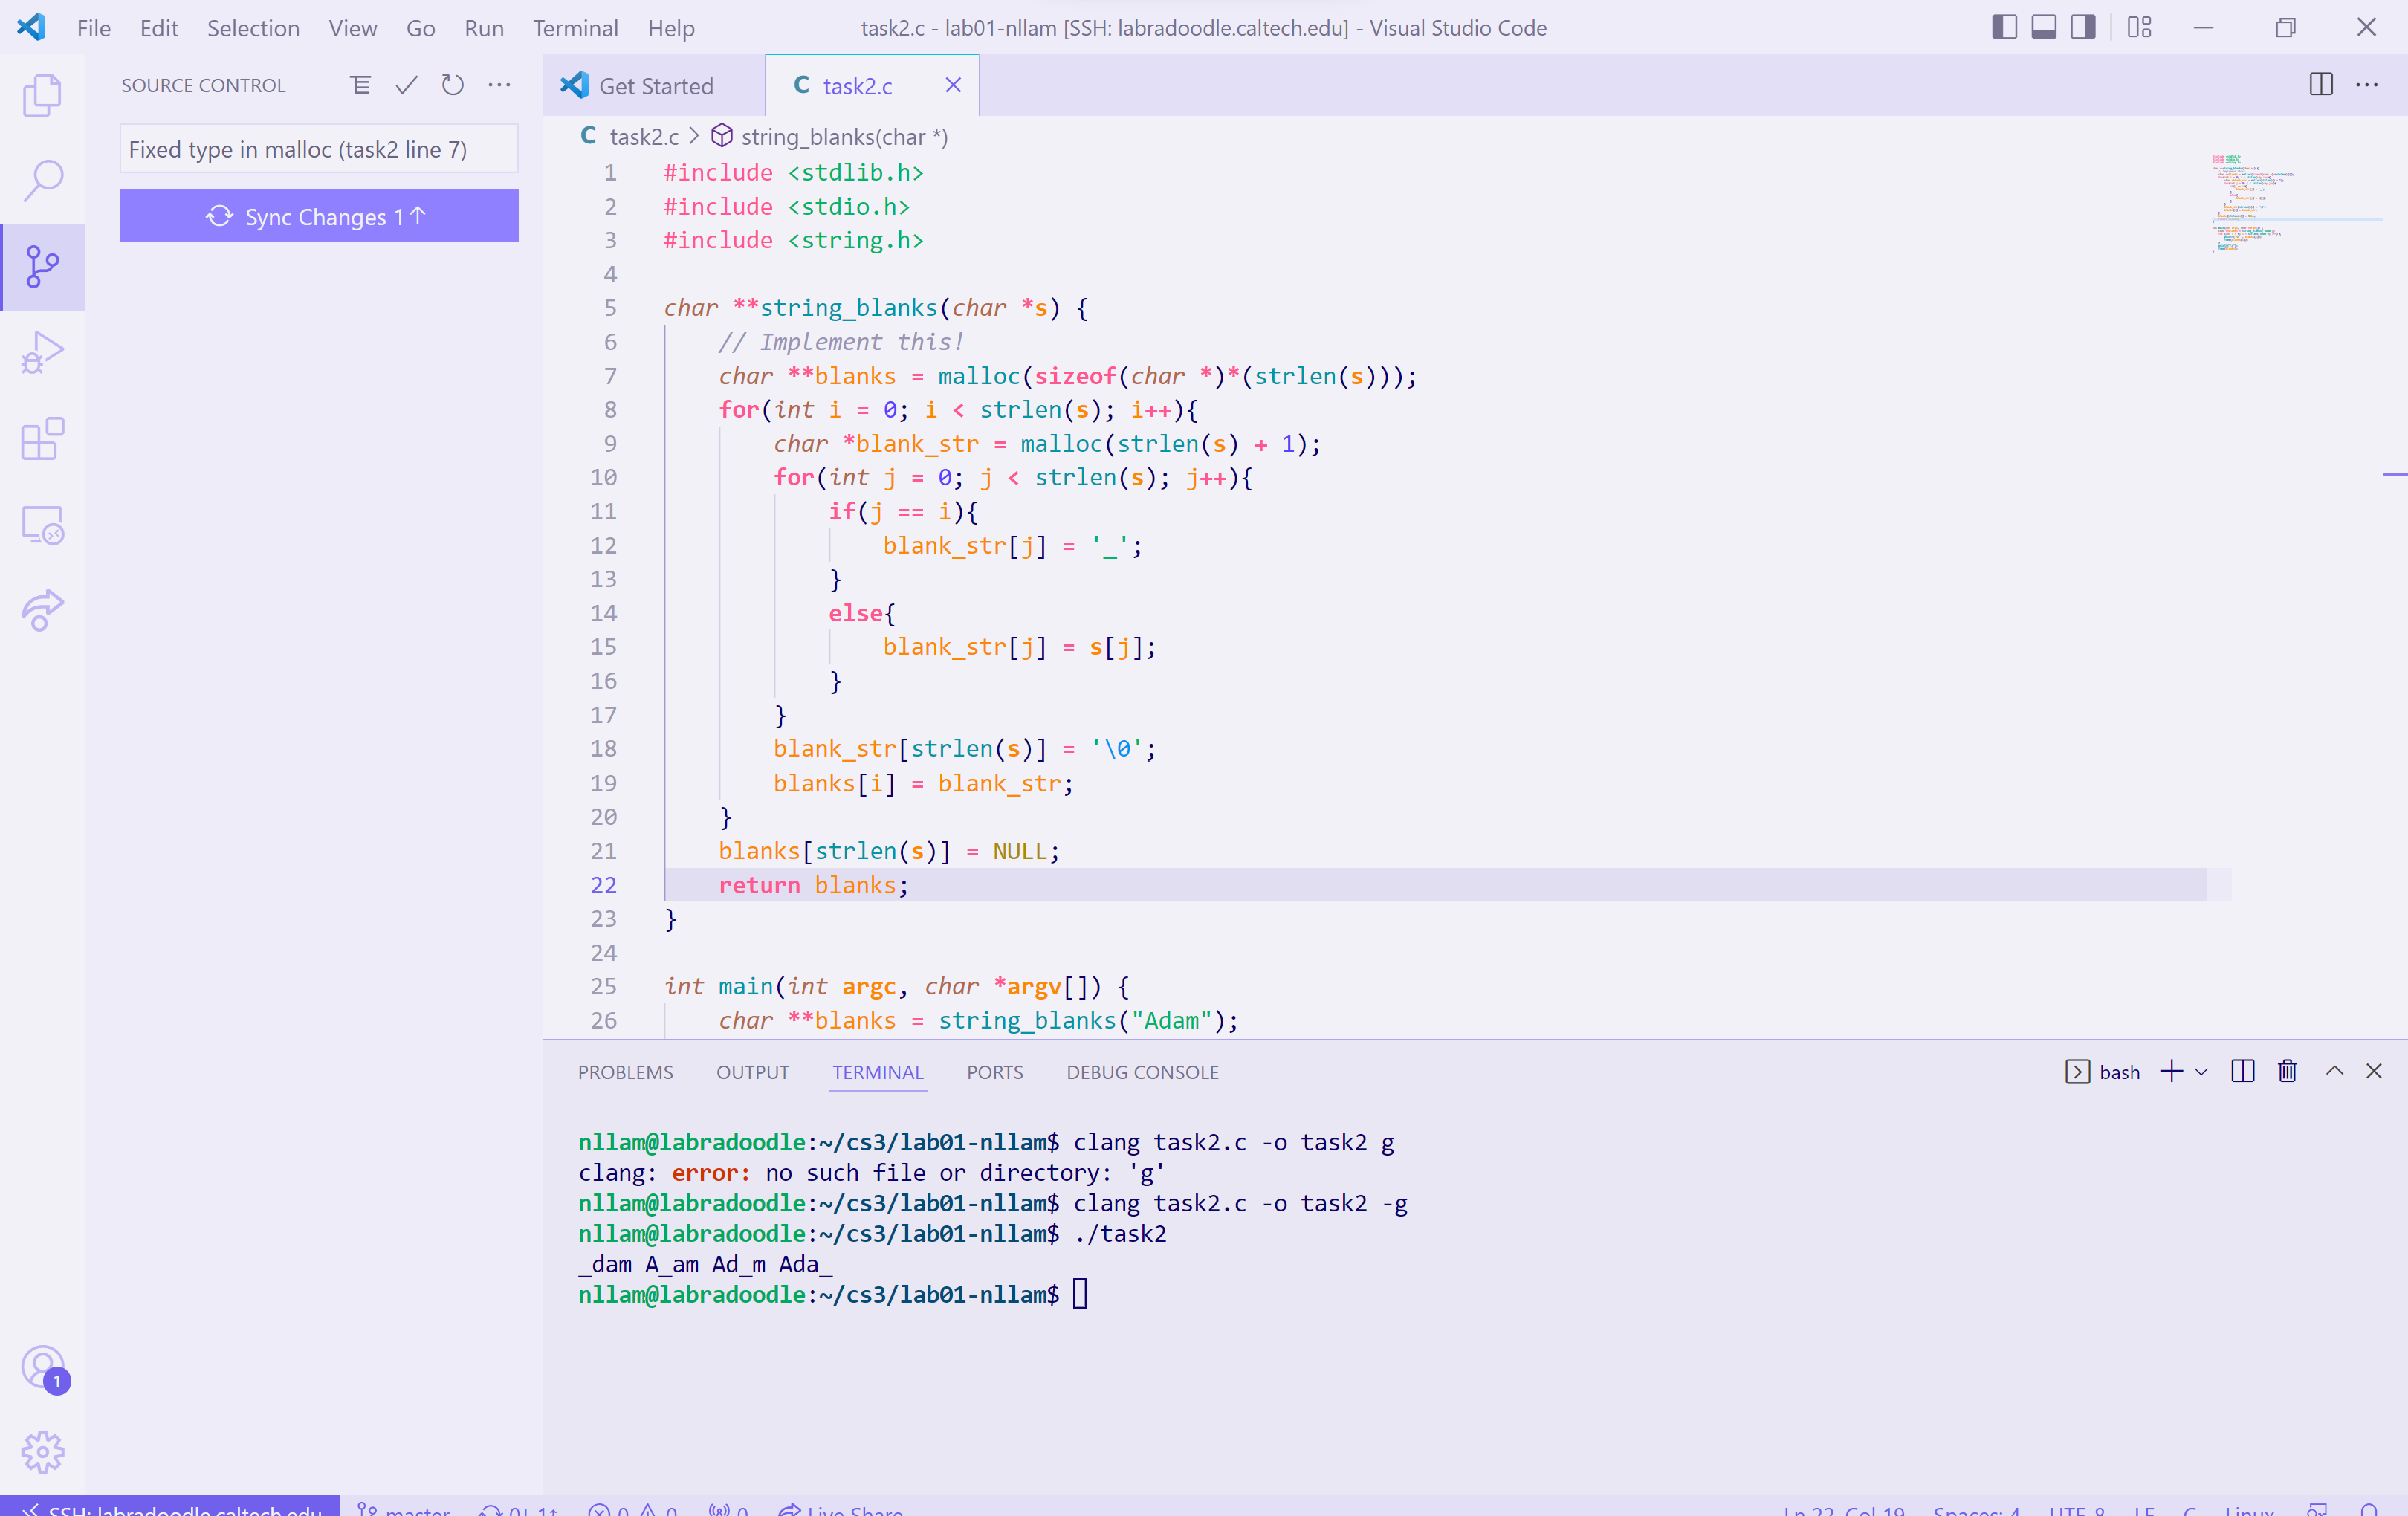
Task: Maximize the terminal panel with the chevron
Action: 2334,1072
